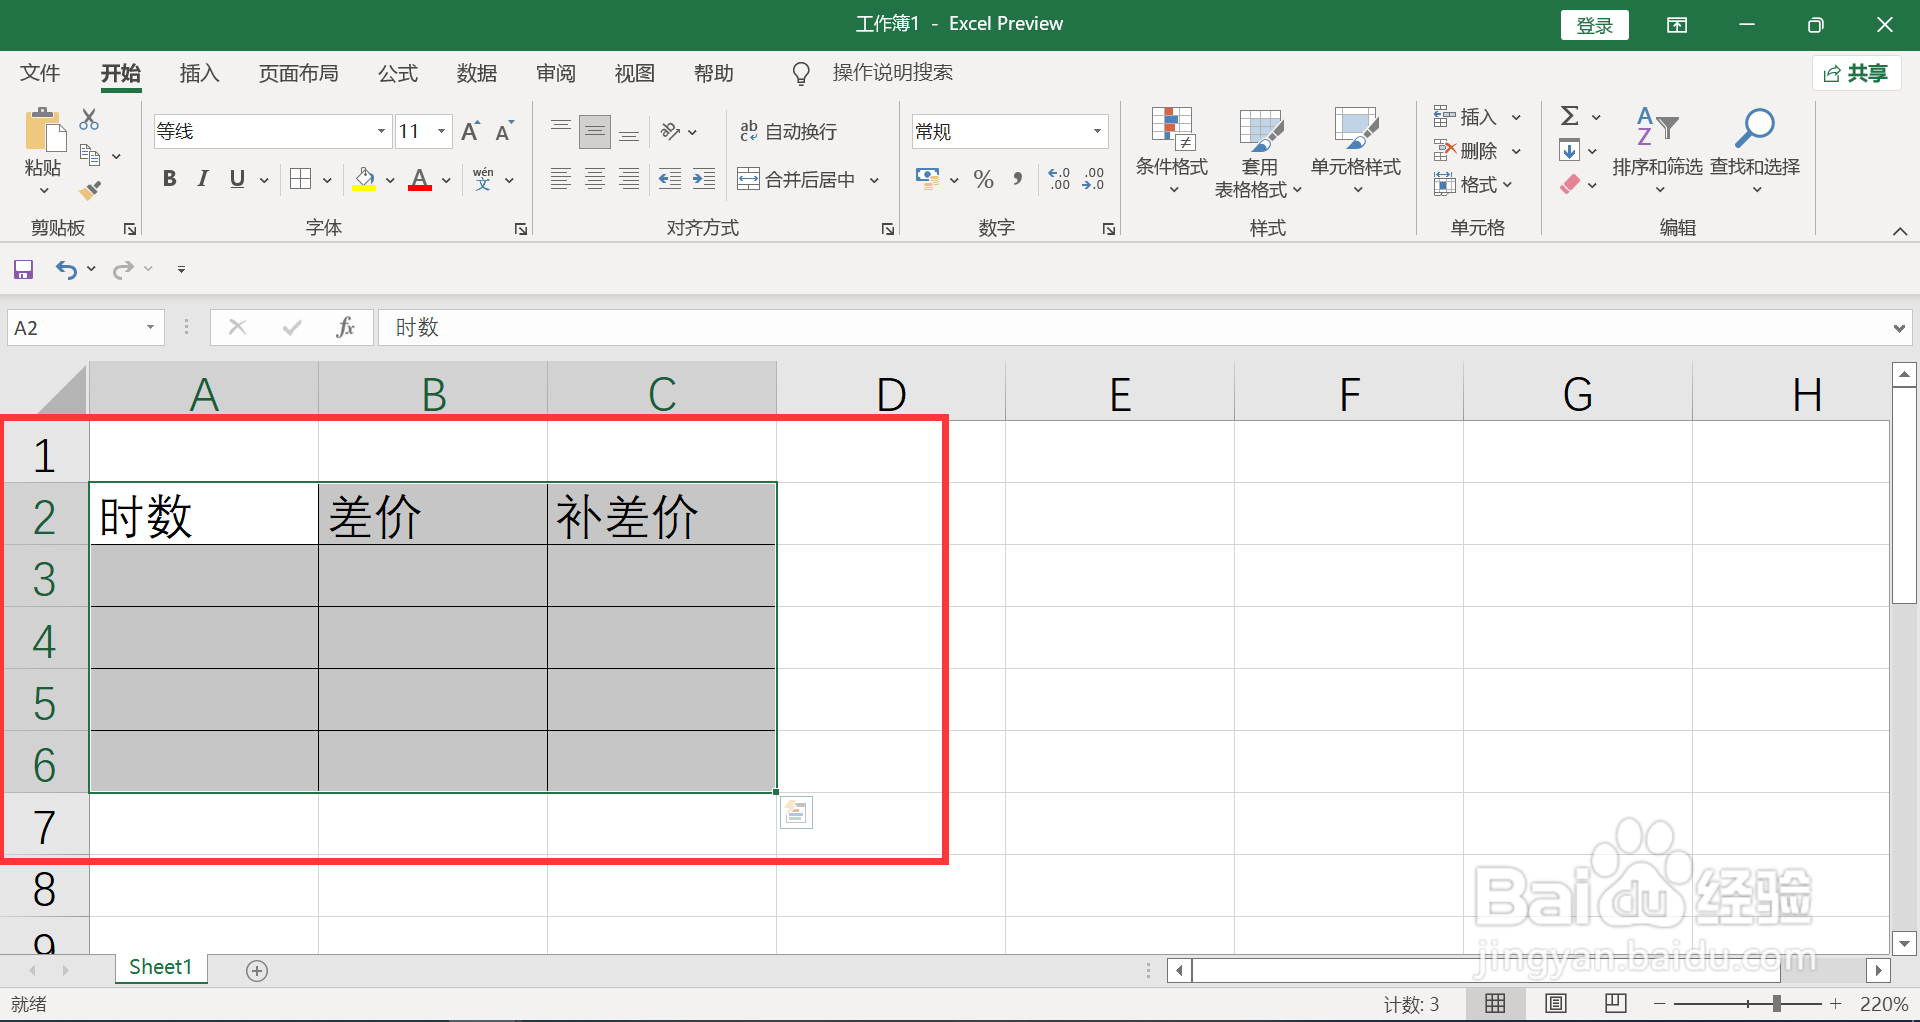Toggle Underline formatting
The image size is (1920, 1022).
pos(237,179)
